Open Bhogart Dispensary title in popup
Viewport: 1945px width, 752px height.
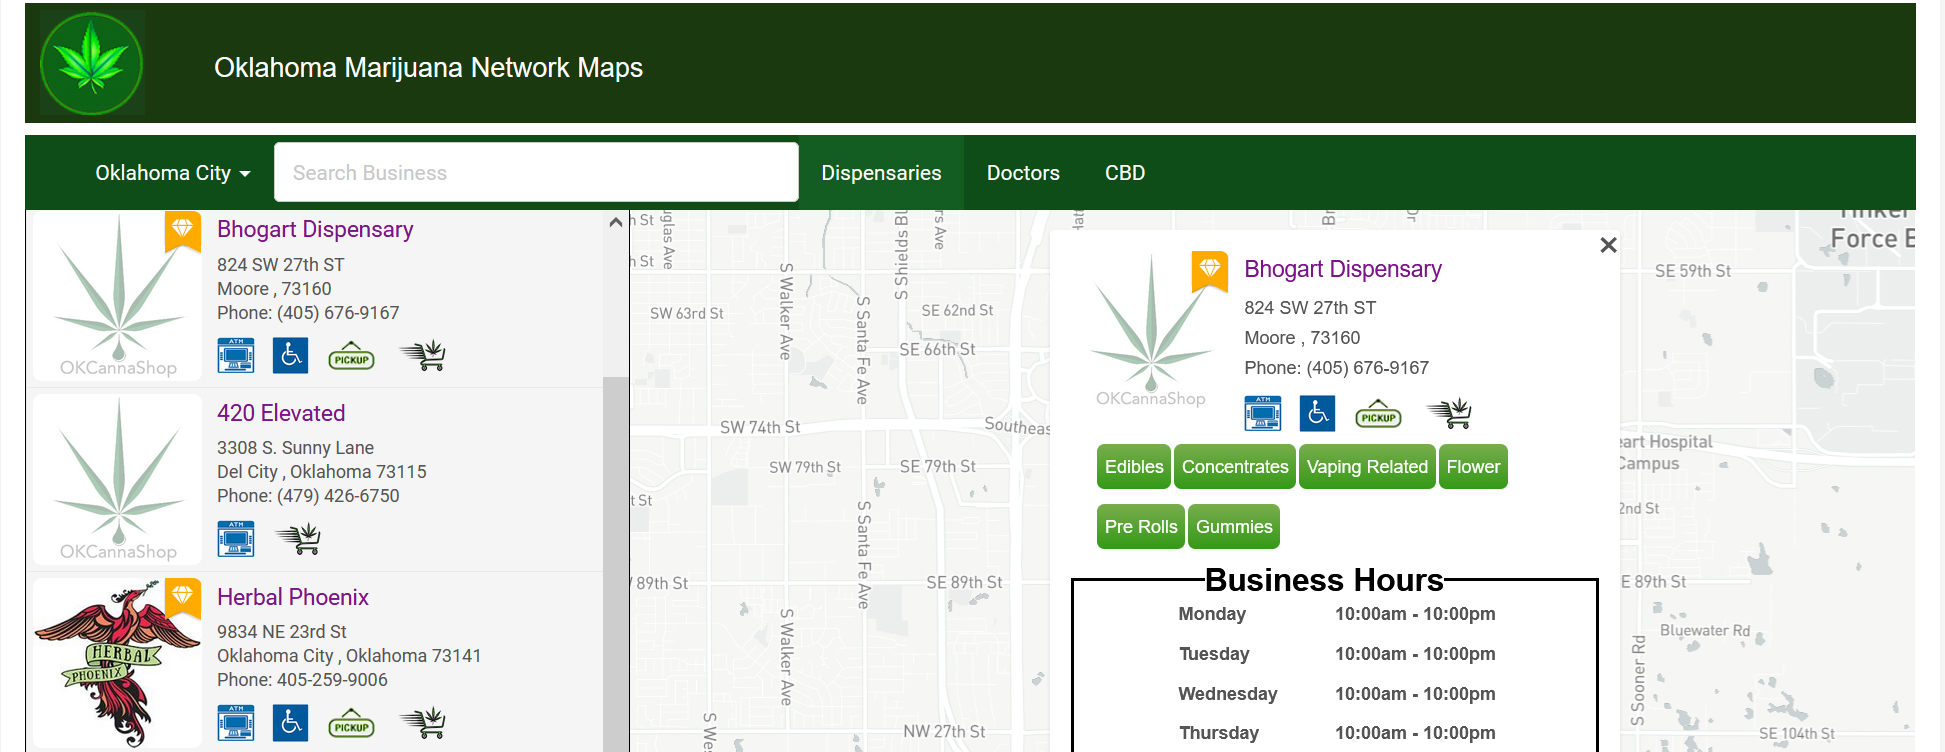[1343, 269]
